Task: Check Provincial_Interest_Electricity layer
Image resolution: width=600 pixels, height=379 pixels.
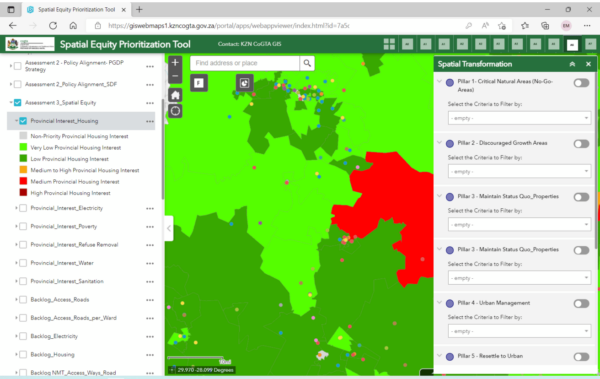Action: pos(23,208)
